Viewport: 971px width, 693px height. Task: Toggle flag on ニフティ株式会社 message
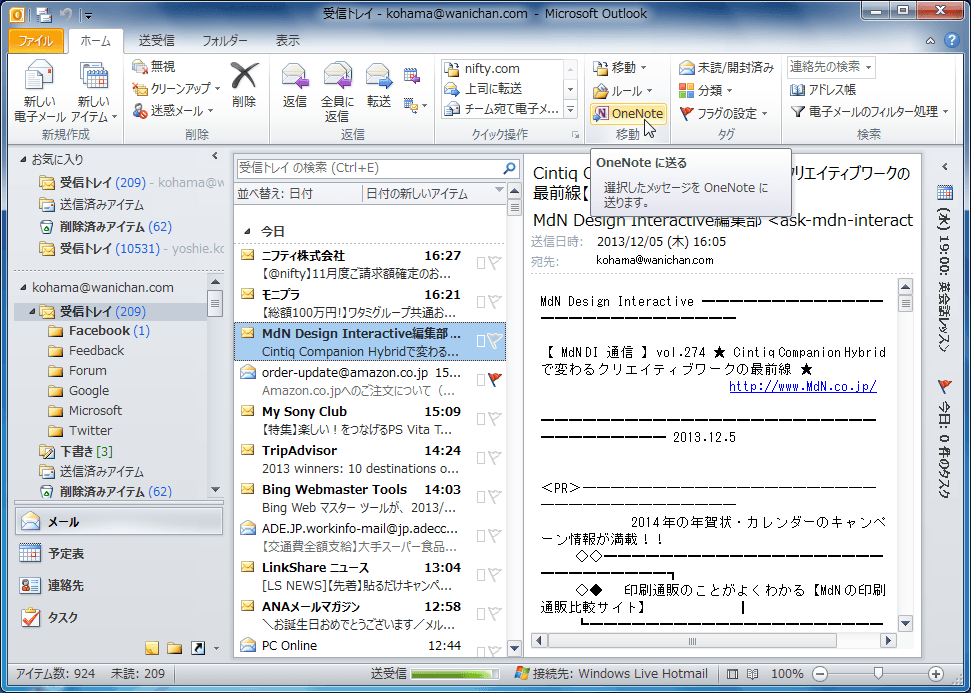tap(494, 263)
